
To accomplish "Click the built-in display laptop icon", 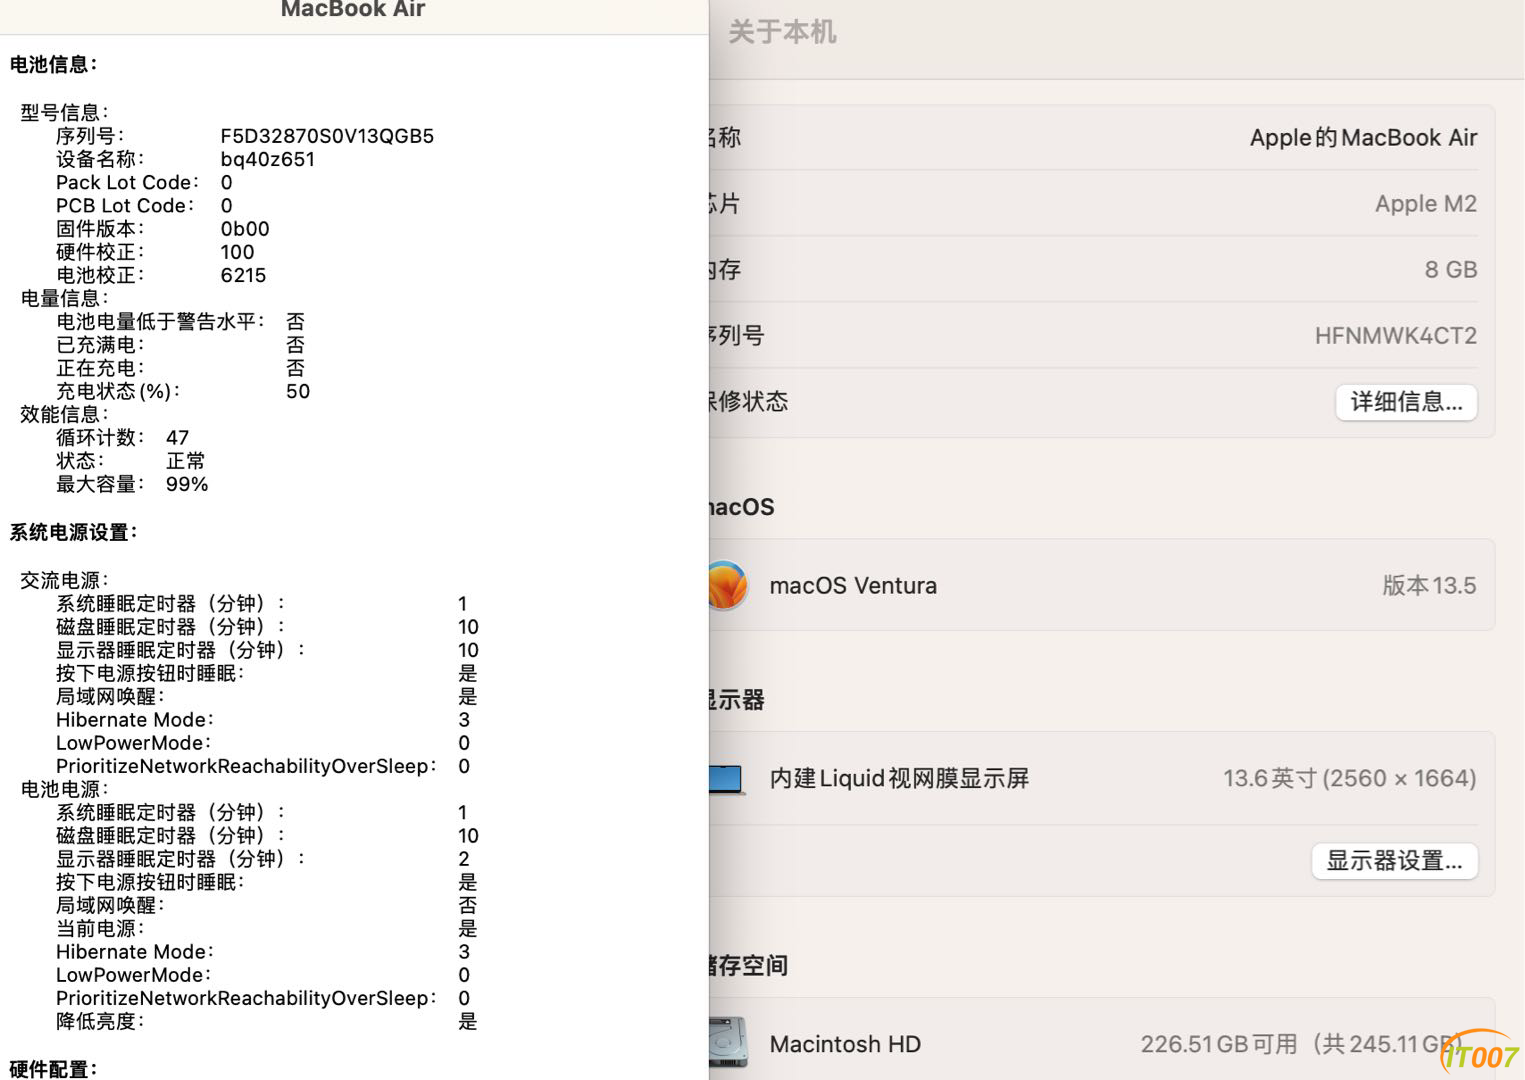I will coord(726,779).
